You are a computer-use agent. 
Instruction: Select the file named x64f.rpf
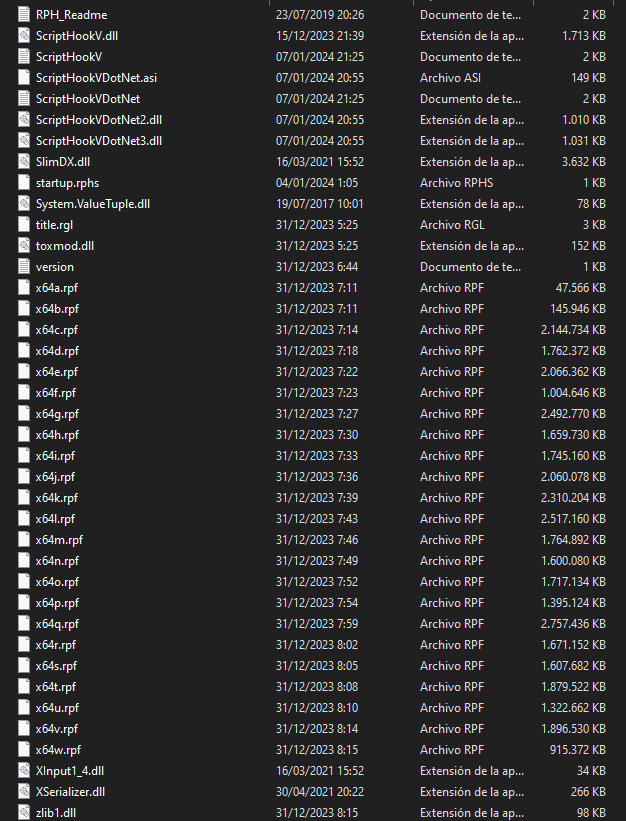coord(55,393)
